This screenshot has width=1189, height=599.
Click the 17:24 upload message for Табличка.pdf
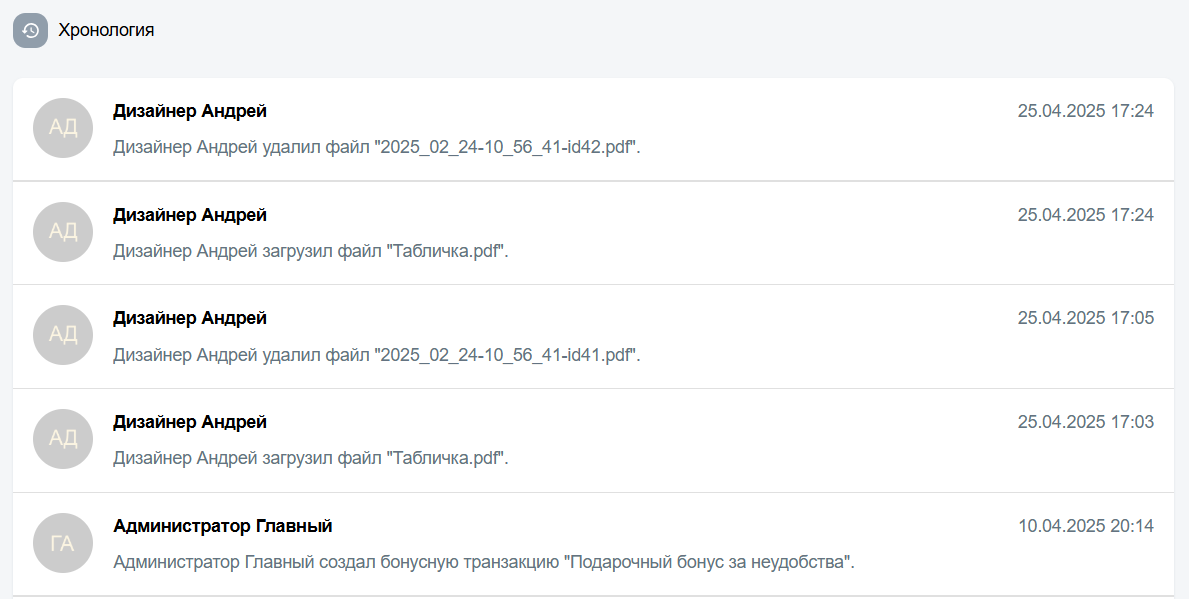coord(311,250)
